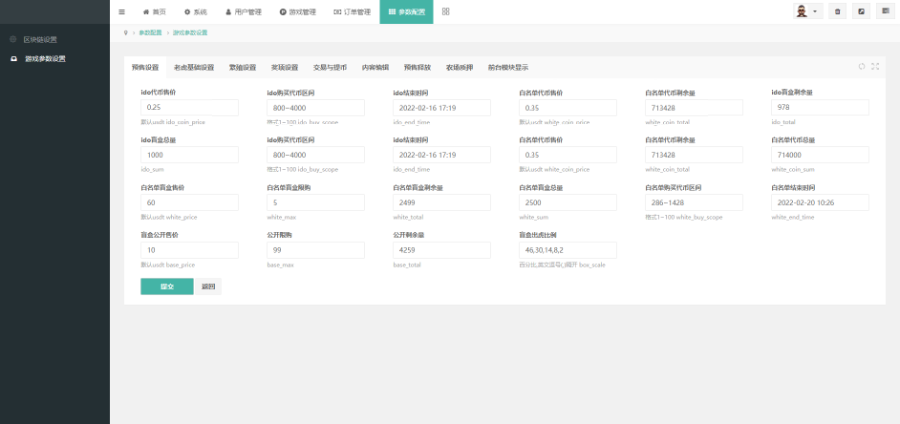
Task: Open the user avatar dropdown
Action: [808, 11]
